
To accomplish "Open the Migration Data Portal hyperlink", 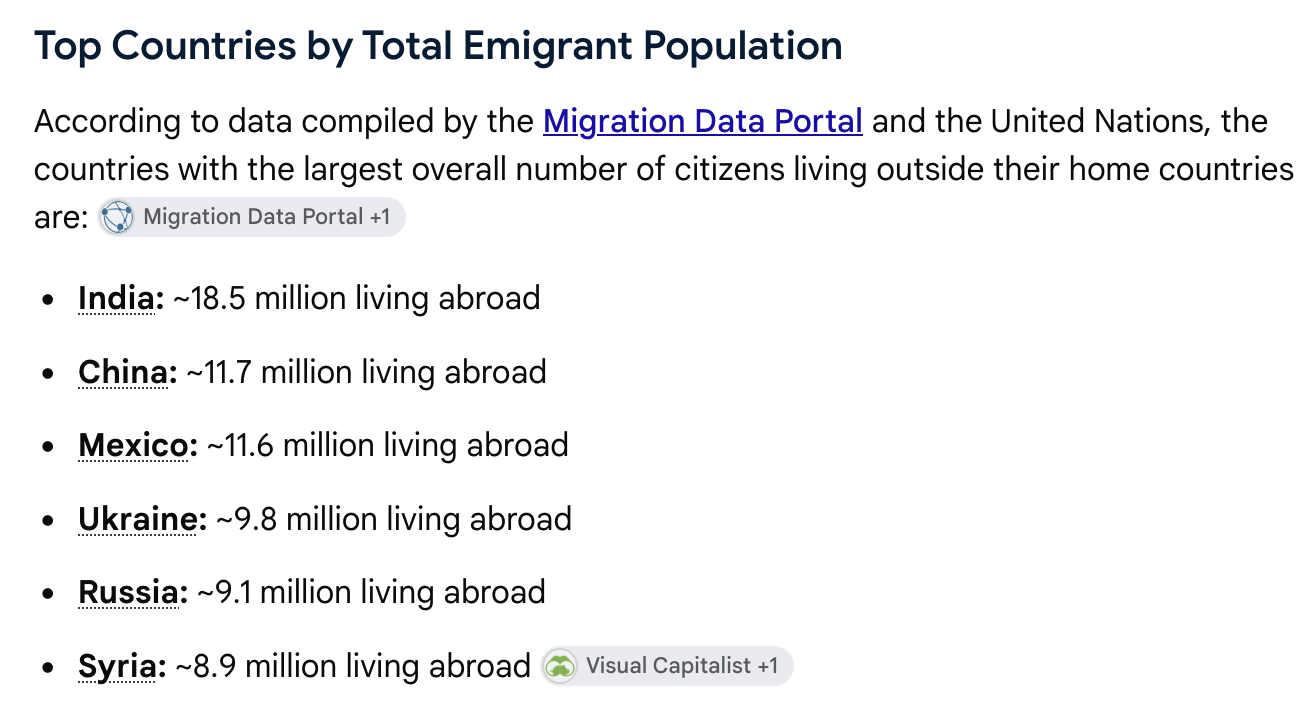I will [703, 122].
